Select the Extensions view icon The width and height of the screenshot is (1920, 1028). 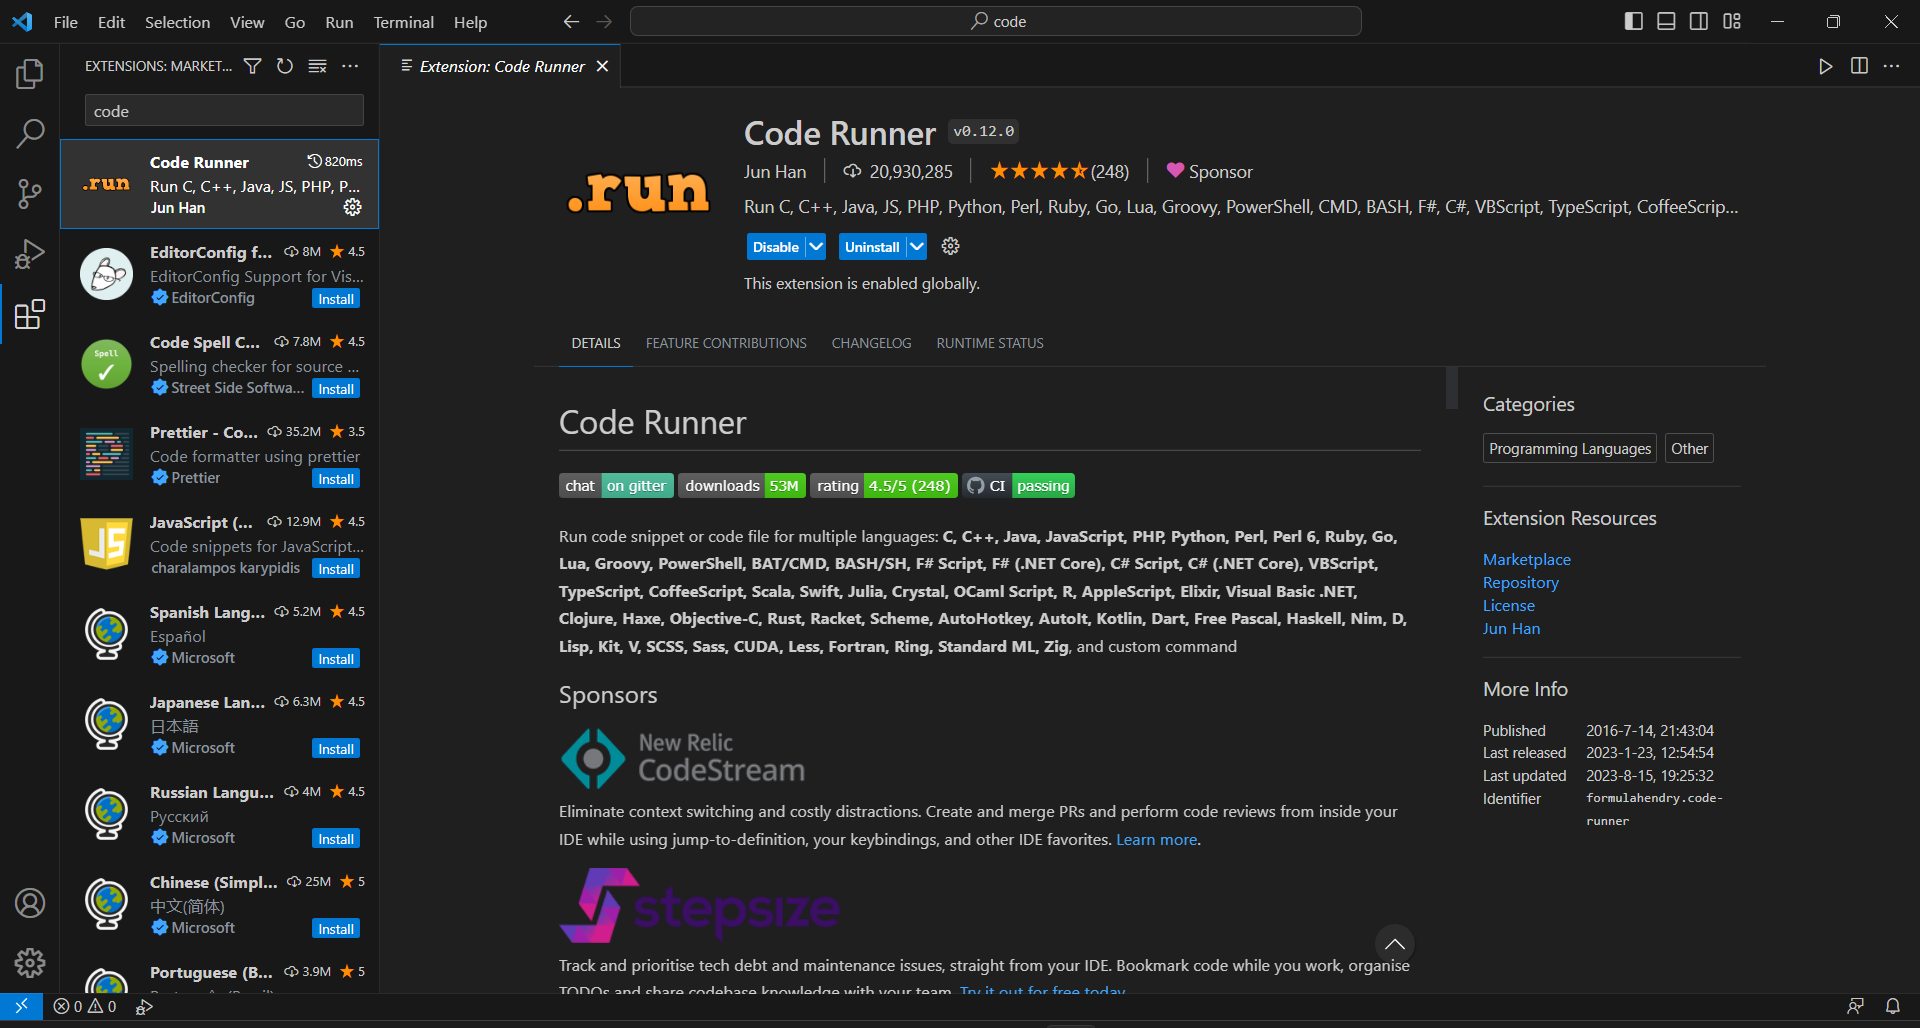pyautogui.click(x=30, y=314)
